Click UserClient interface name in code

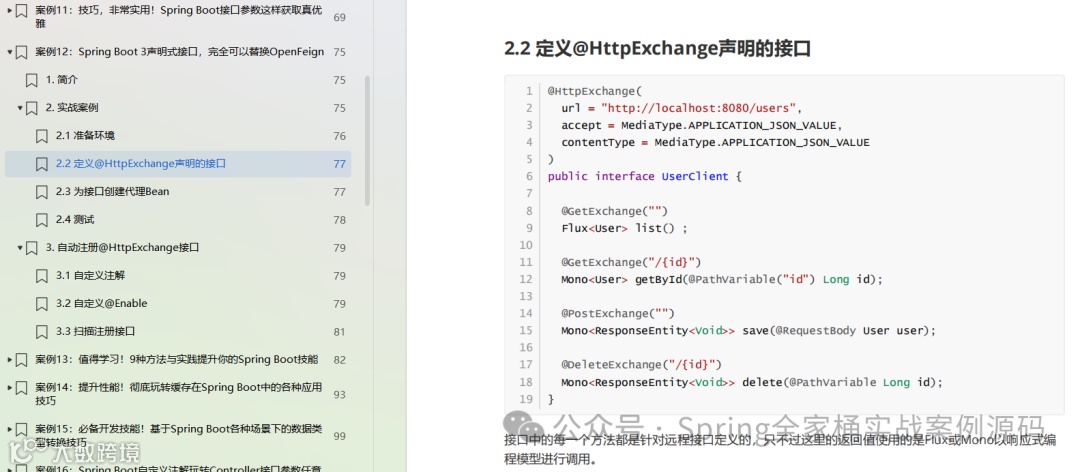694,176
